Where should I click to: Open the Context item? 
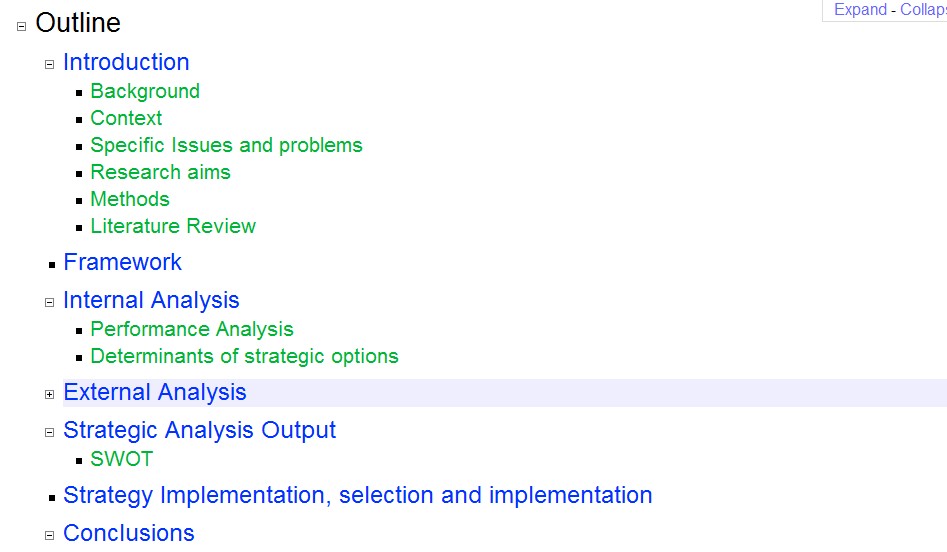point(126,118)
